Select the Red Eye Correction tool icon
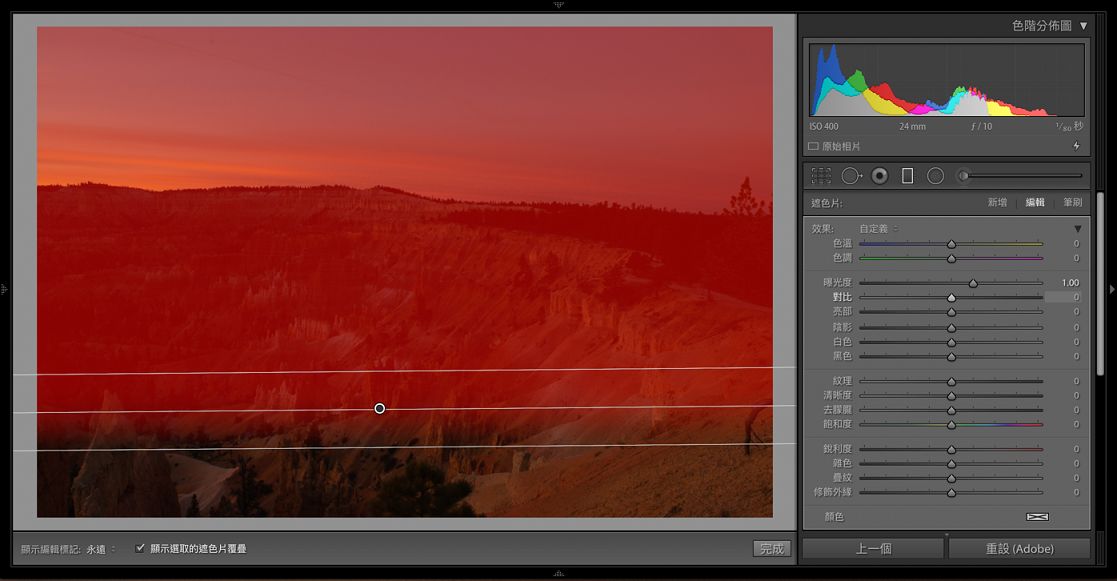The width and height of the screenshot is (1117, 581). pos(880,175)
